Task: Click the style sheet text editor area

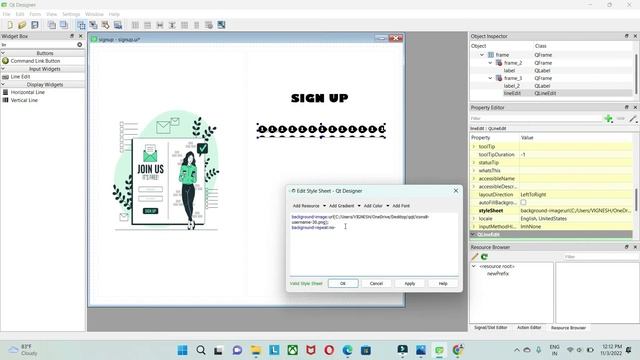Action: pos(374,244)
